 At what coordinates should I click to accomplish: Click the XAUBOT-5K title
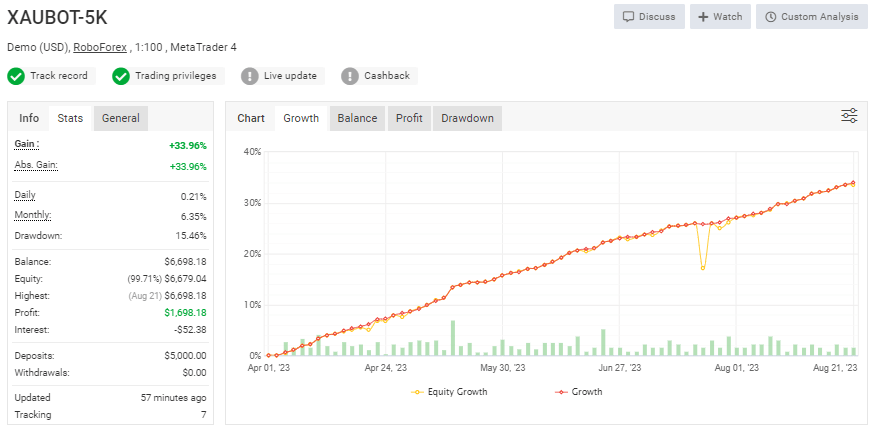click(57, 17)
